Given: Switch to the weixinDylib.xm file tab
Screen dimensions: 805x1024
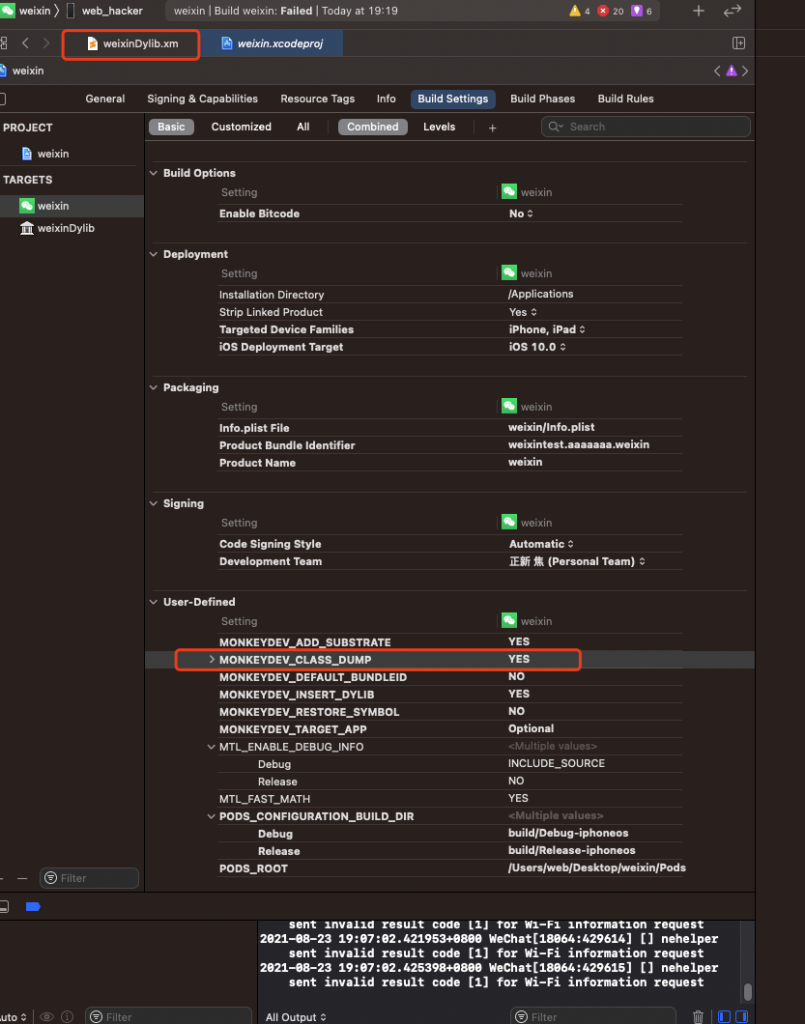Looking at the screenshot, I should [131, 44].
